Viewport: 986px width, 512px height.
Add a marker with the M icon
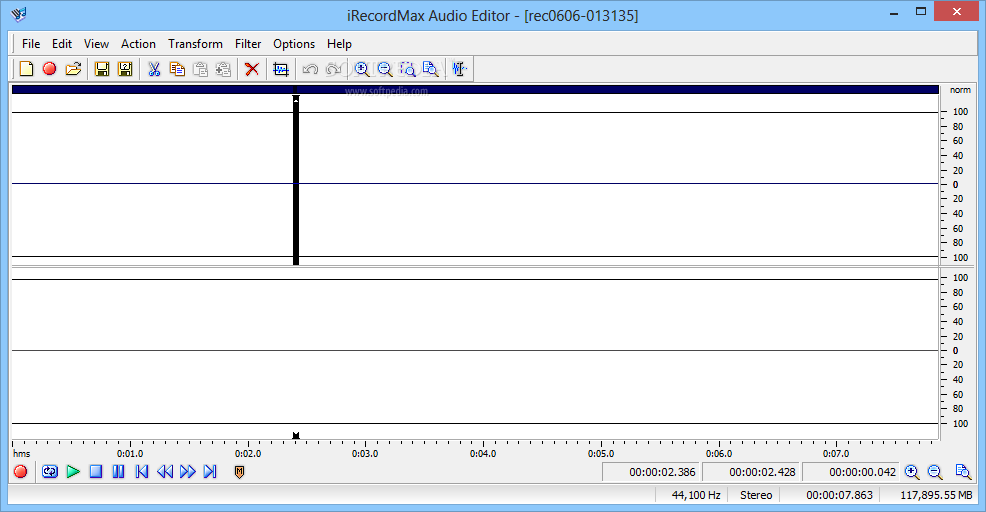239,472
